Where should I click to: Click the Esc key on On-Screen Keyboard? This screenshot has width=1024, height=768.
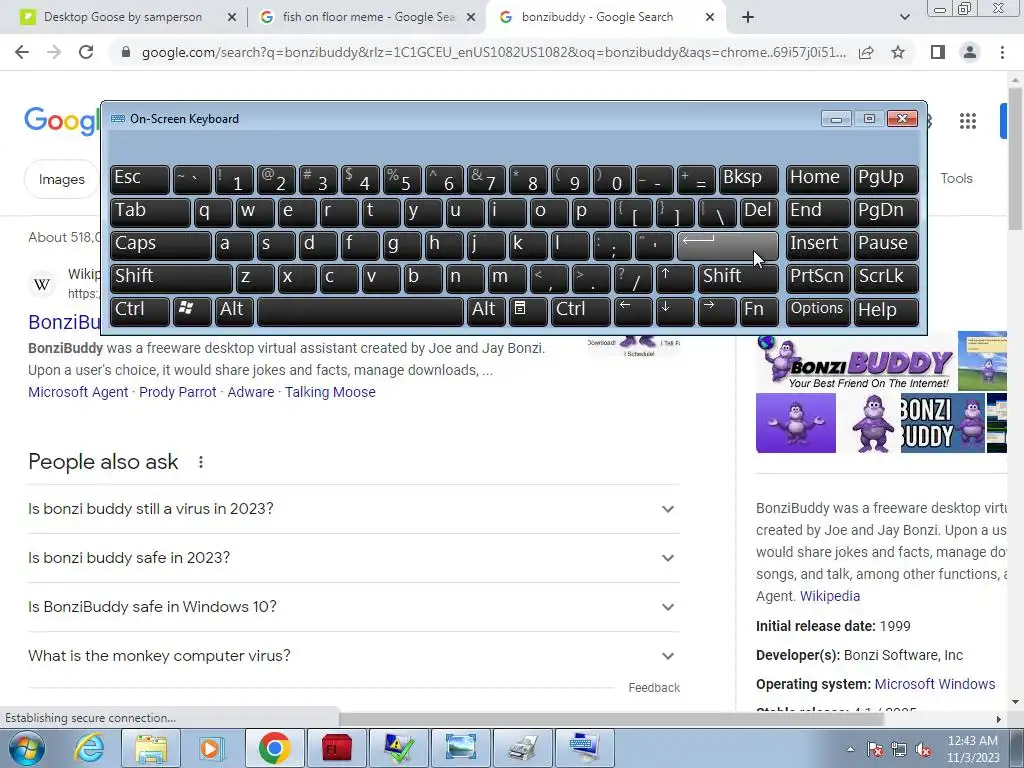140,180
